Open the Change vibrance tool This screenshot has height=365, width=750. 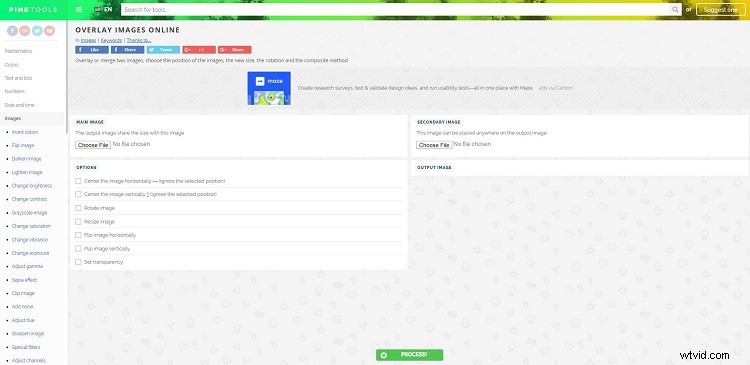point(30,240)
